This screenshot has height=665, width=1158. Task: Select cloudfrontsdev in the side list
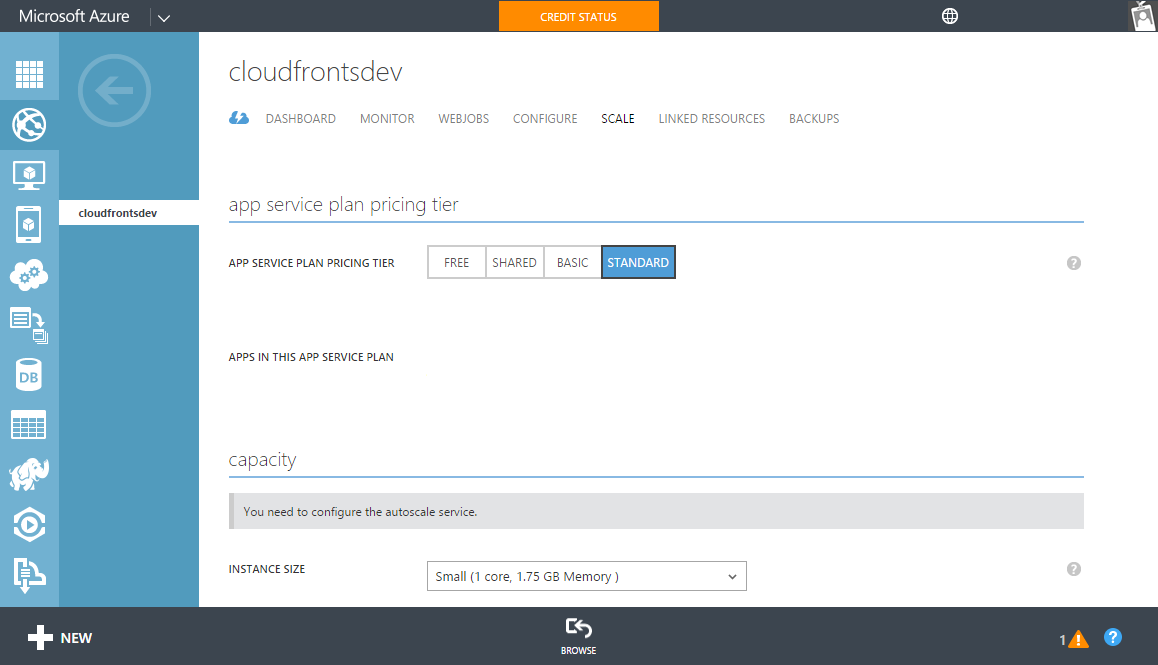coord(129,213)
